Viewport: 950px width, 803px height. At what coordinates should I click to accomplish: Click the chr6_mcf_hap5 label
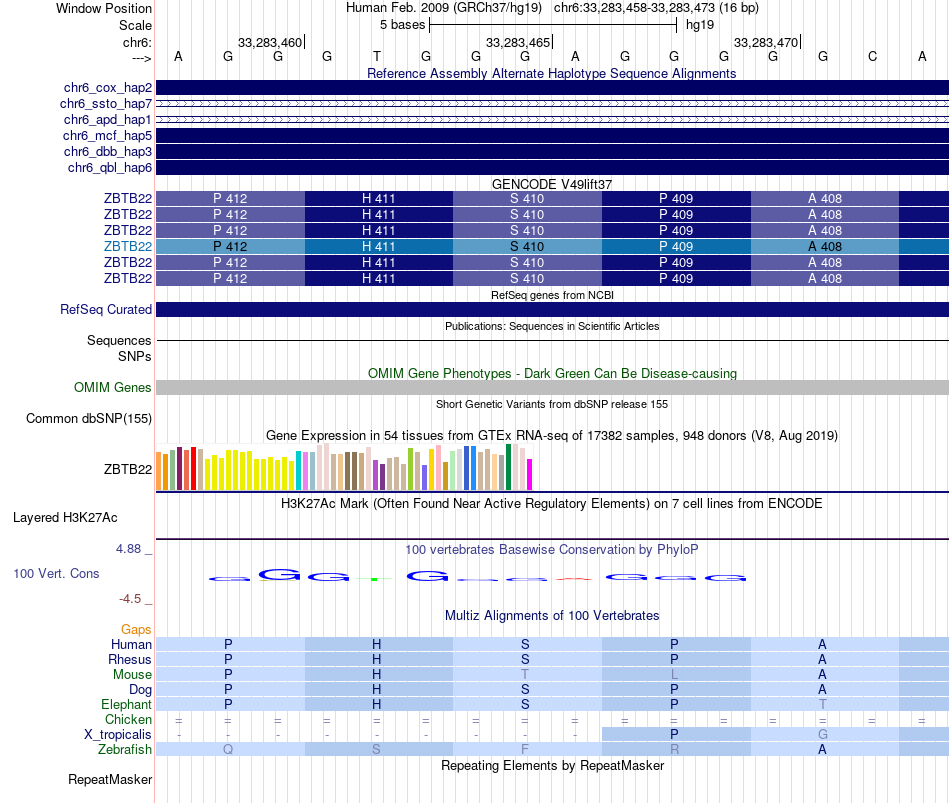[x=107, y=135]
